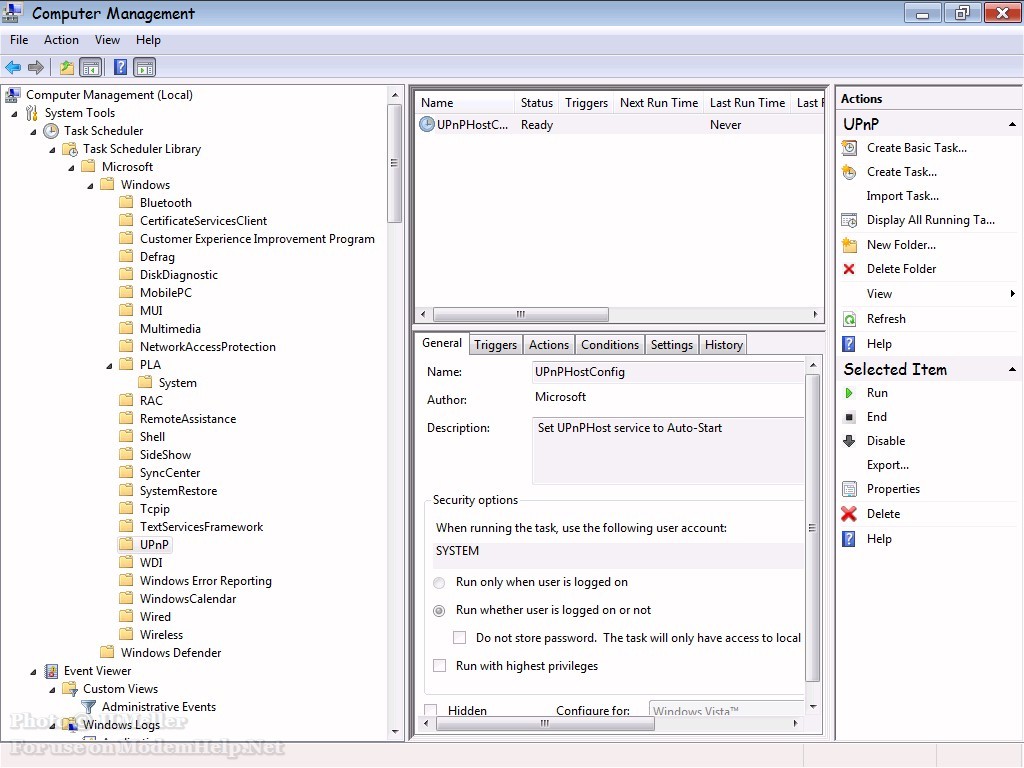Select Run whether user is logged on or not

(x=440, y=611)
